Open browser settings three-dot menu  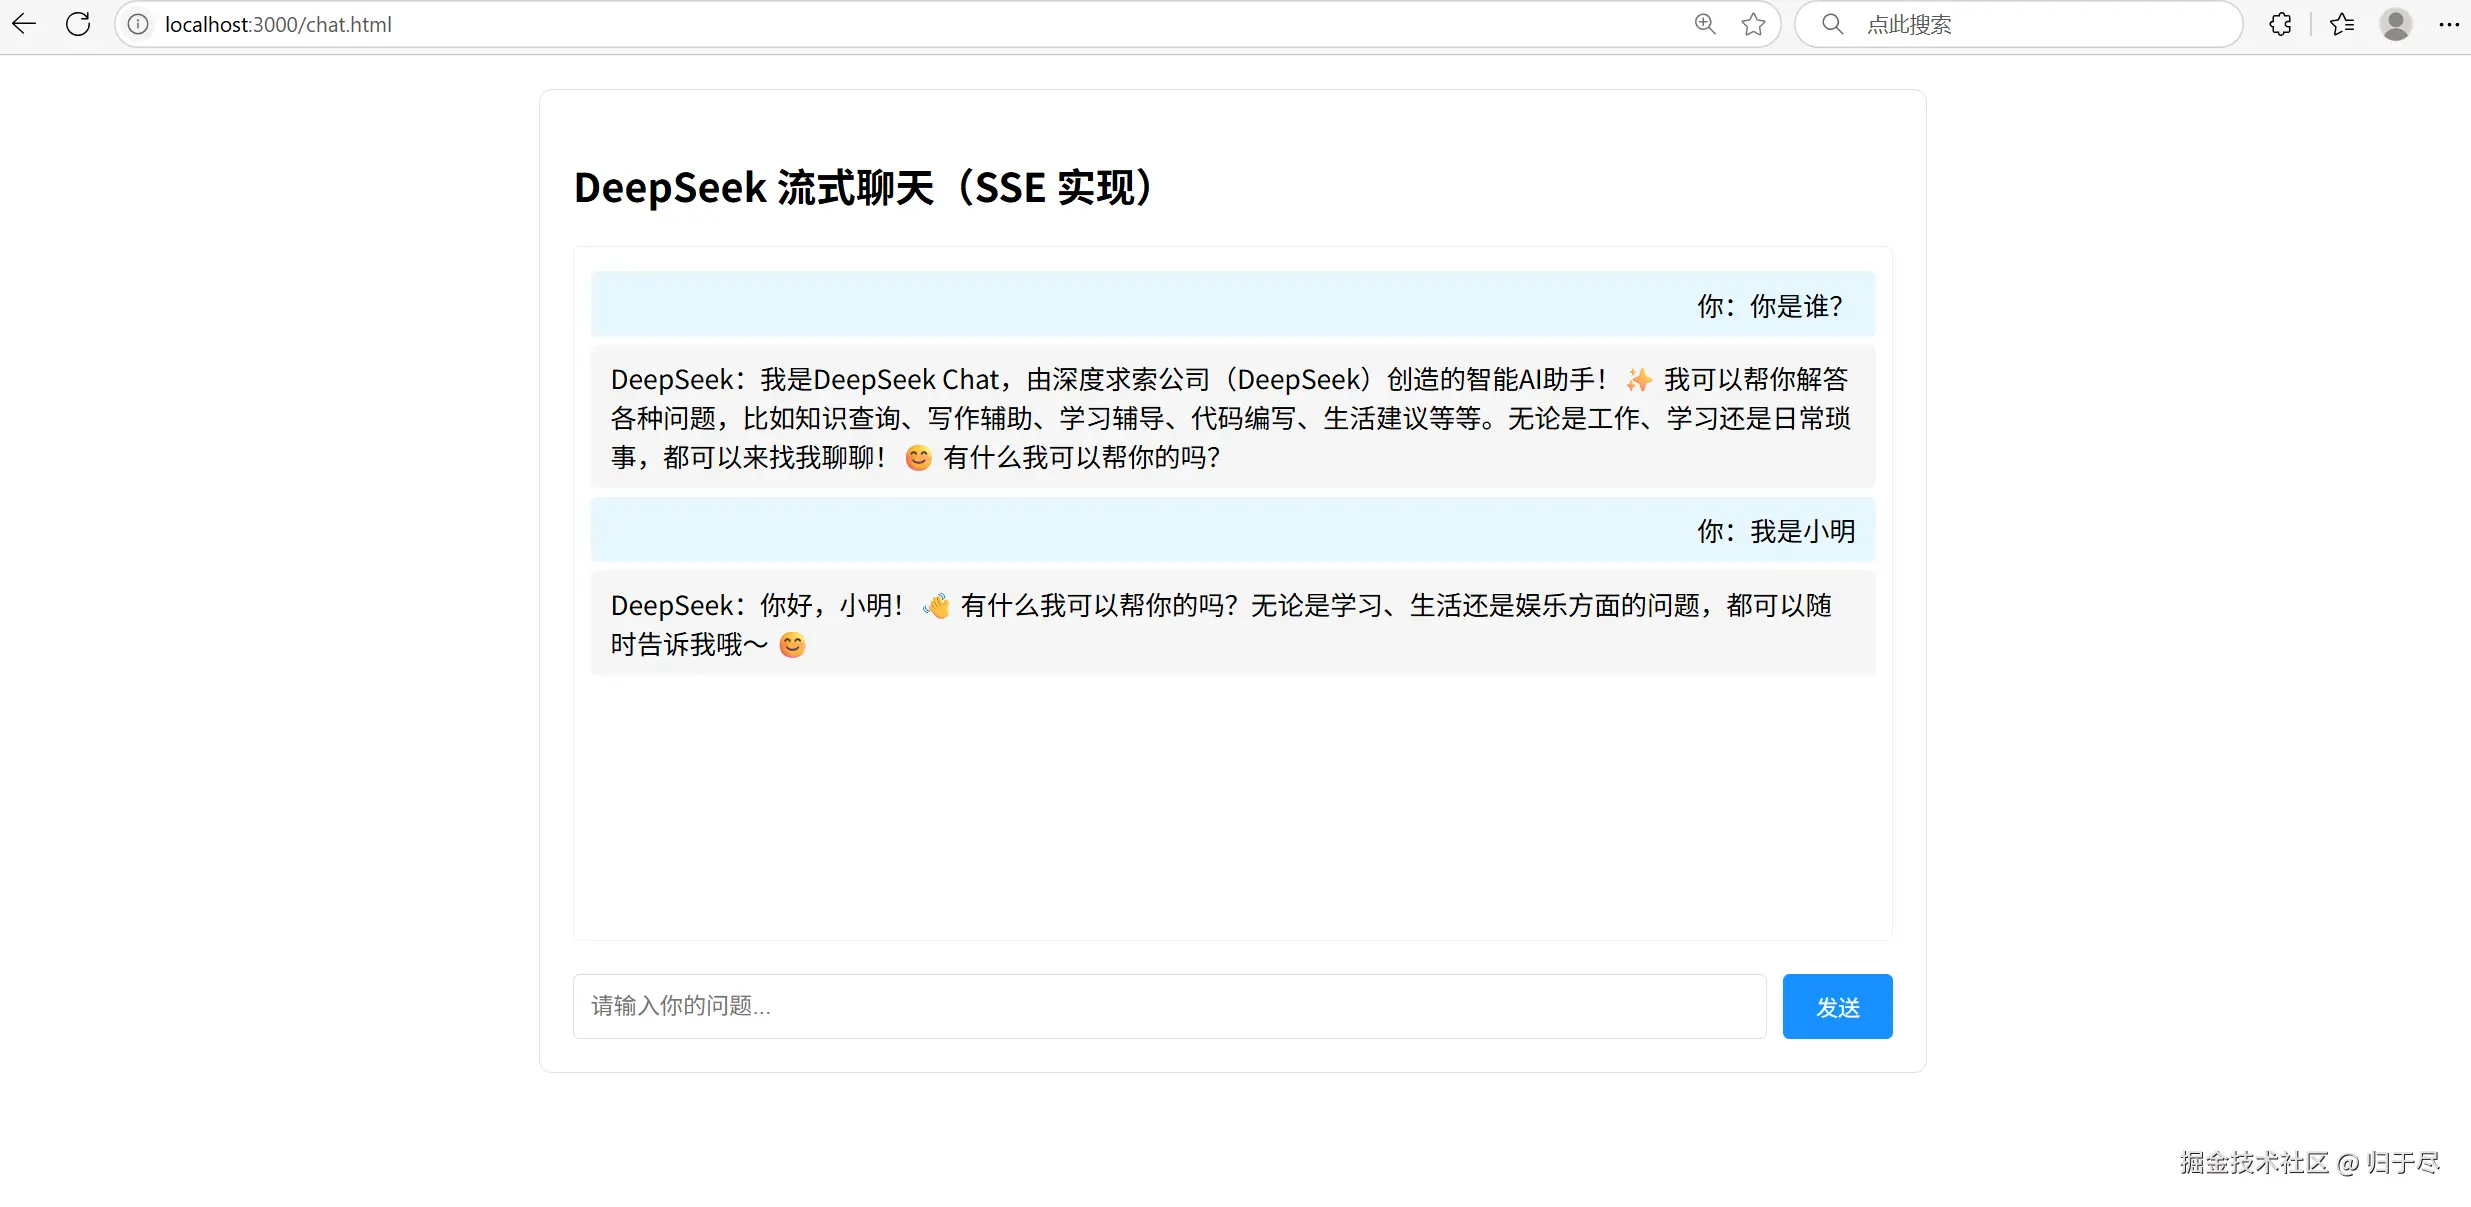pyautogui.click(x=2449, y=24)
